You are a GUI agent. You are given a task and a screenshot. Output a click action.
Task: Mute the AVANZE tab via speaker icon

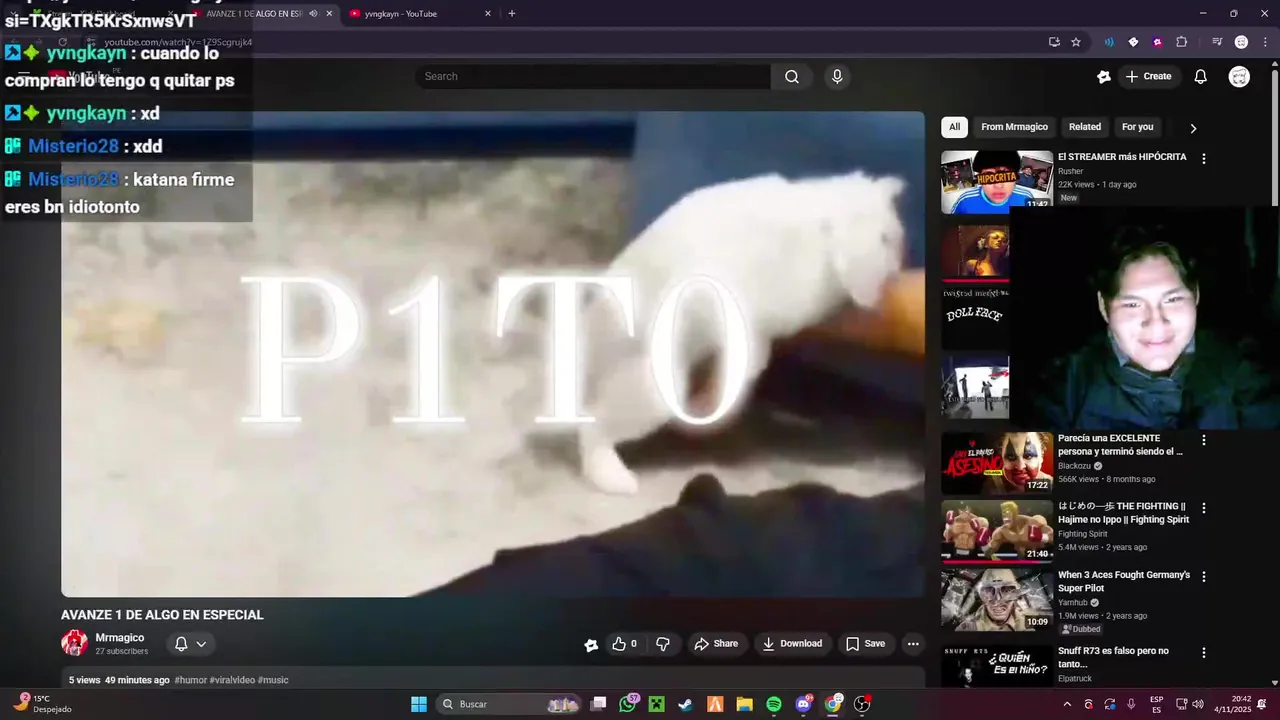(x=313, y=14)
